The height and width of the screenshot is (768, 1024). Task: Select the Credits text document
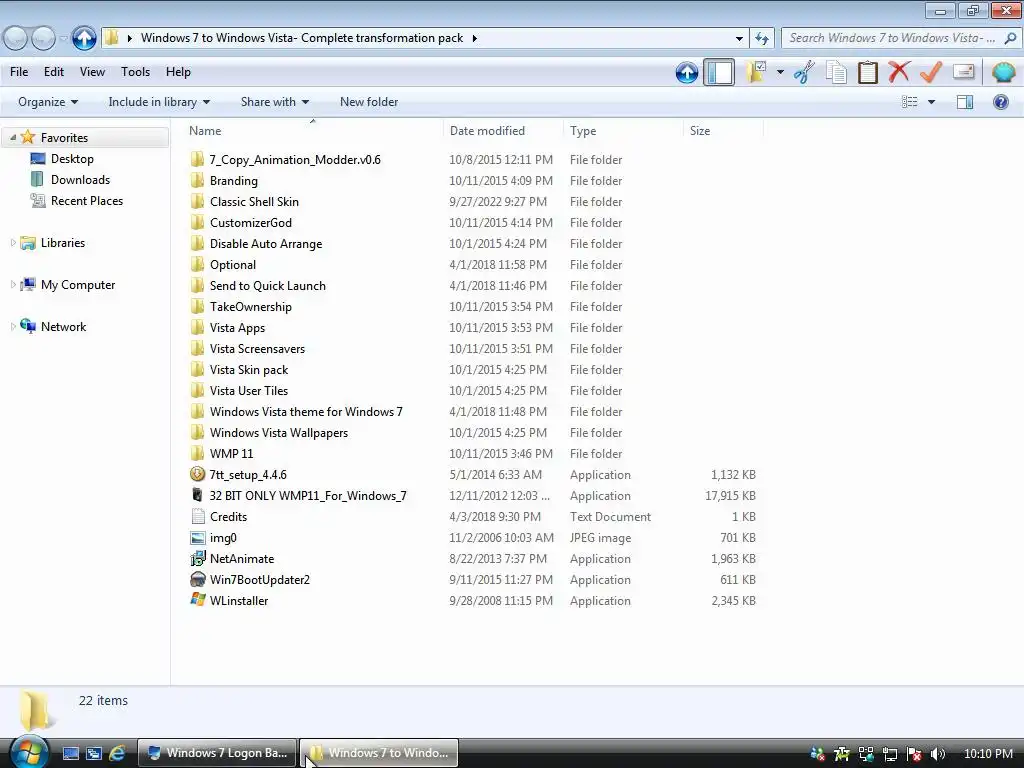[x=229, y=517]
